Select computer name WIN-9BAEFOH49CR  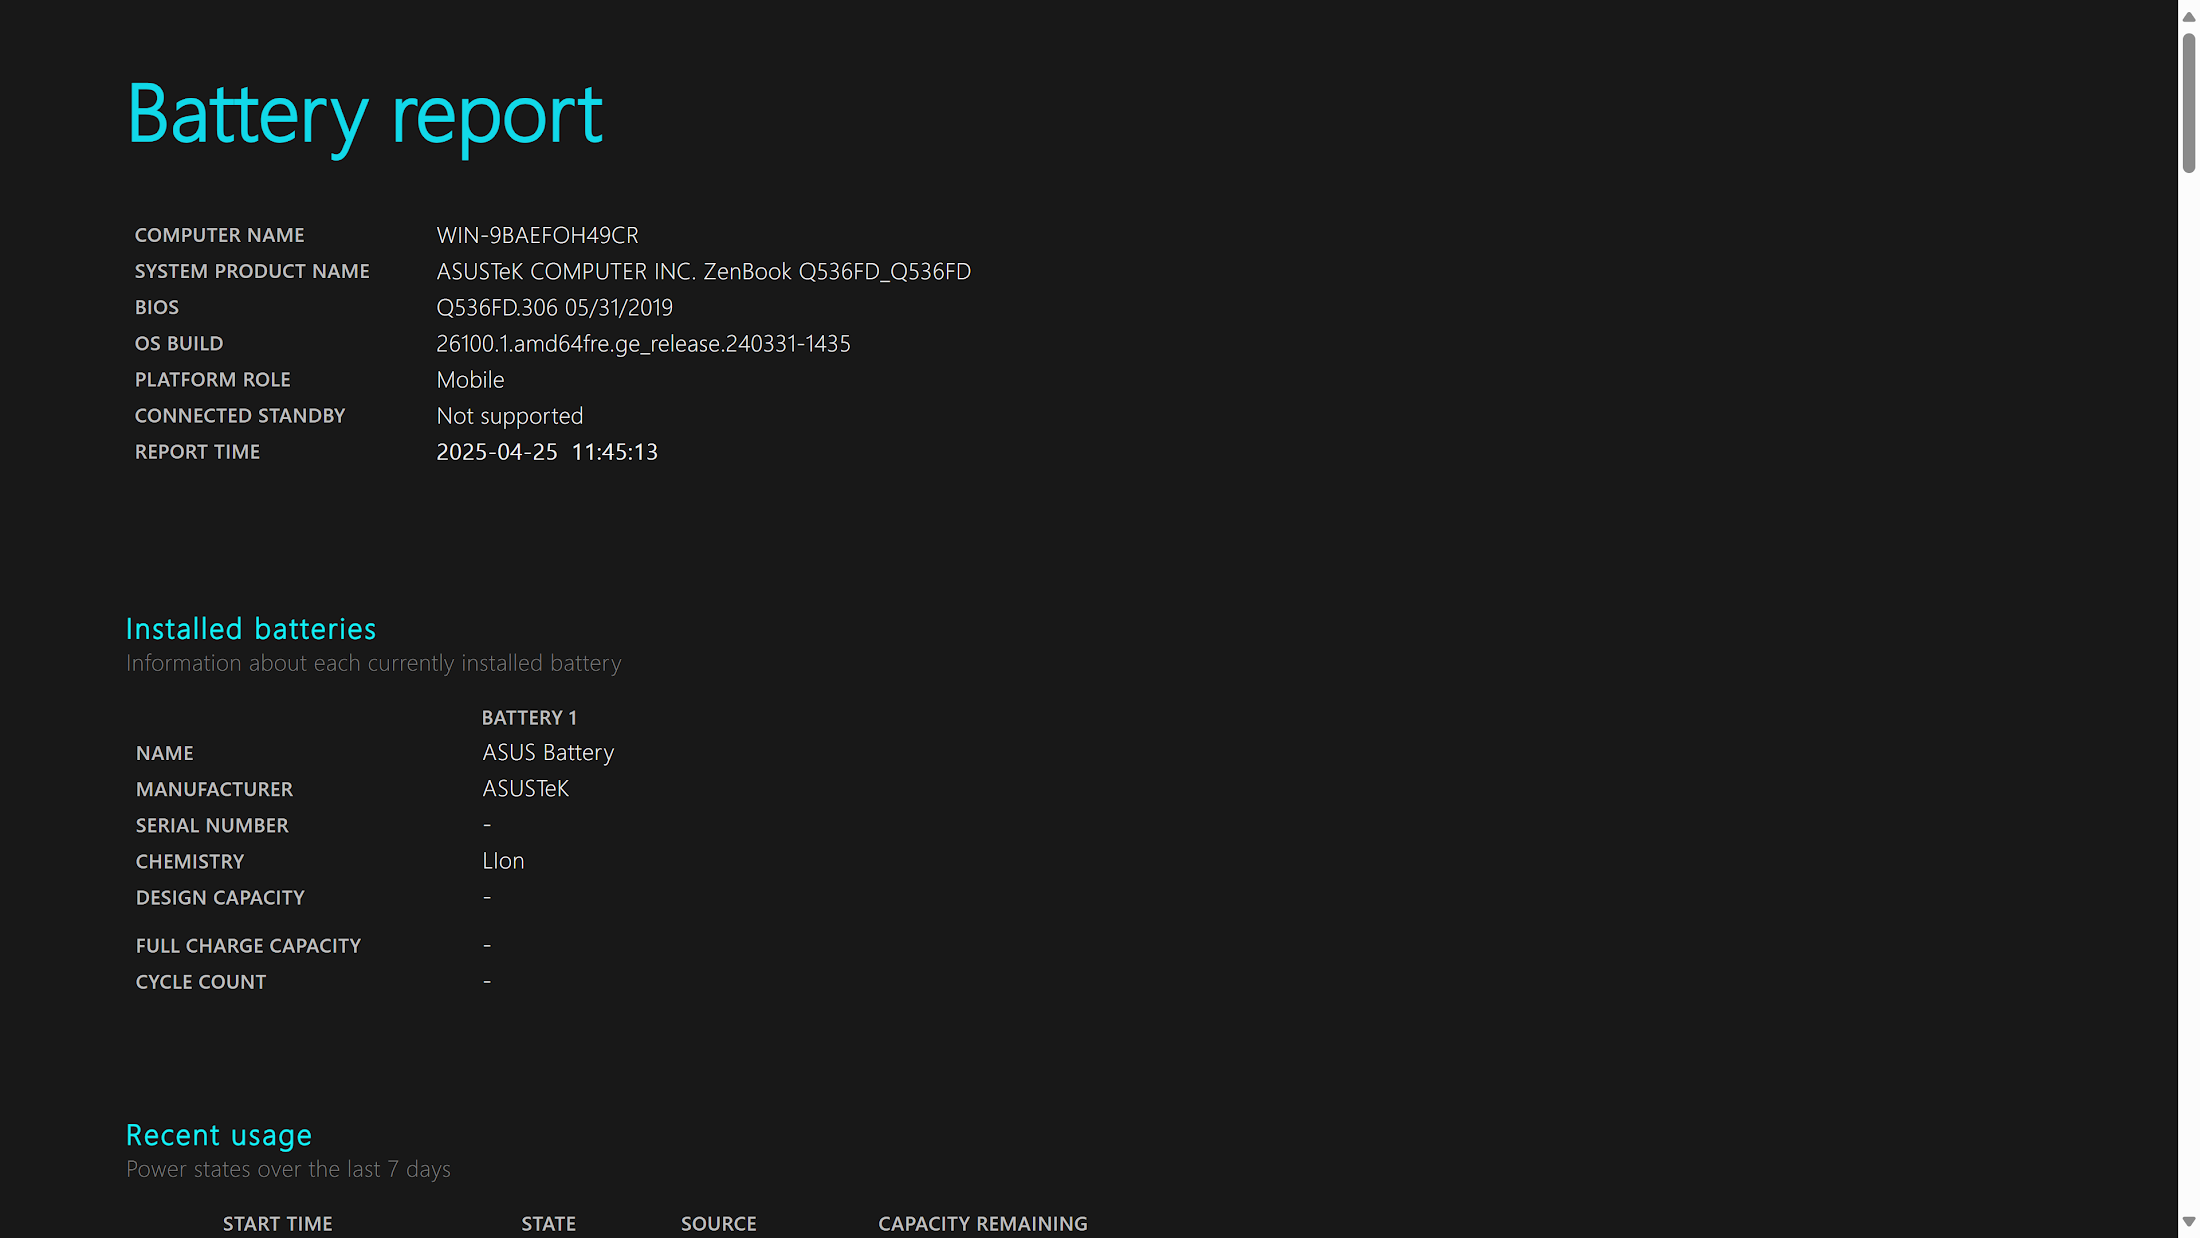point(537,235)
